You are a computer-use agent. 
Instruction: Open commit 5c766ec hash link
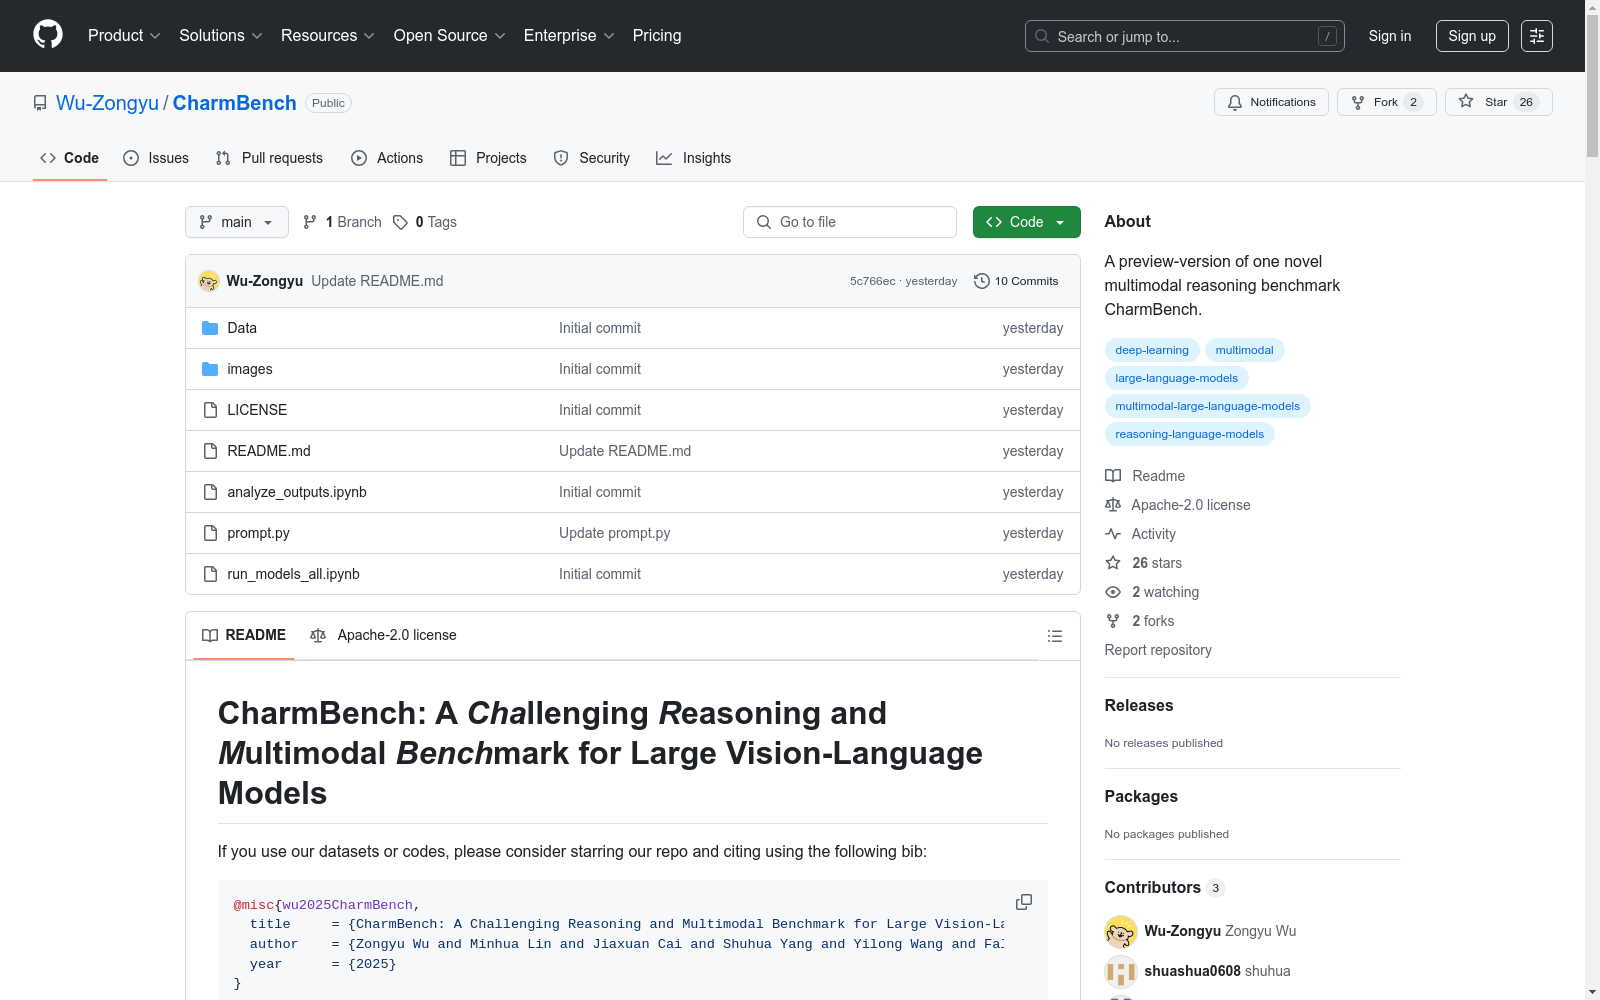pyautogui.click(x=872, y=281)
